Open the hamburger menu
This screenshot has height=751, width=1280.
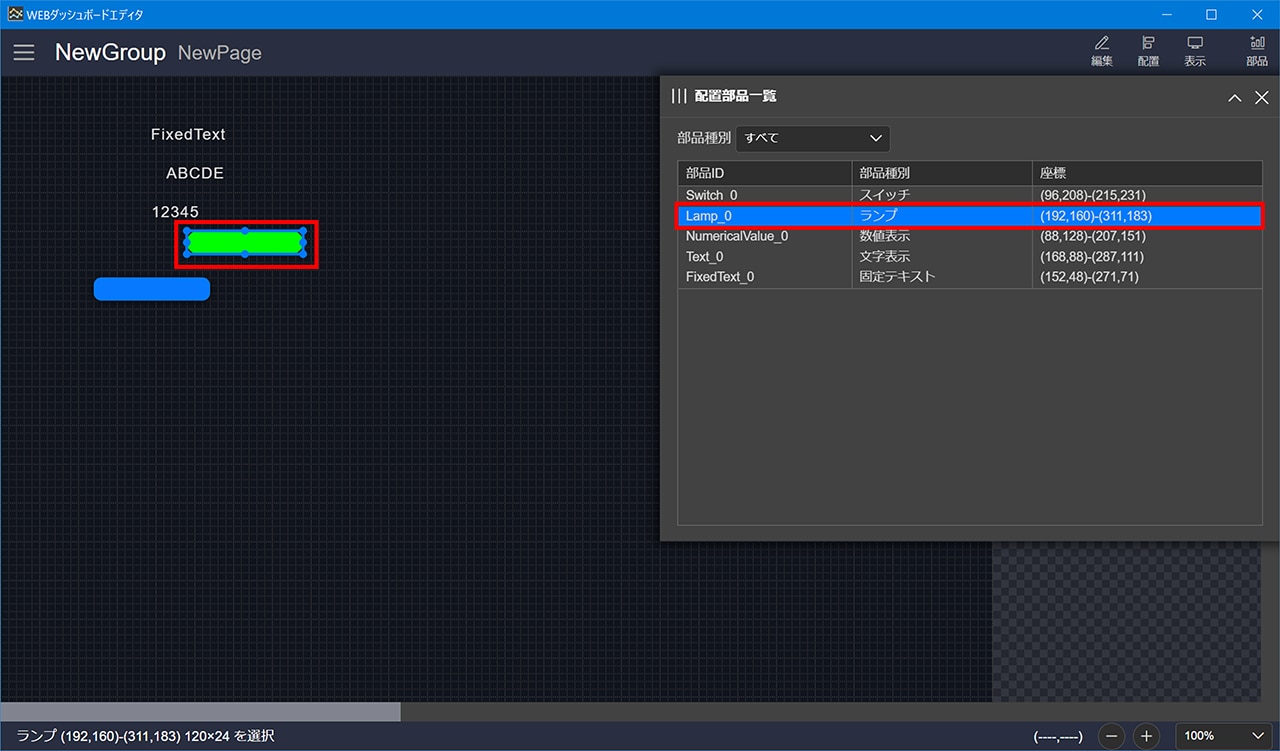click(24, 53)
